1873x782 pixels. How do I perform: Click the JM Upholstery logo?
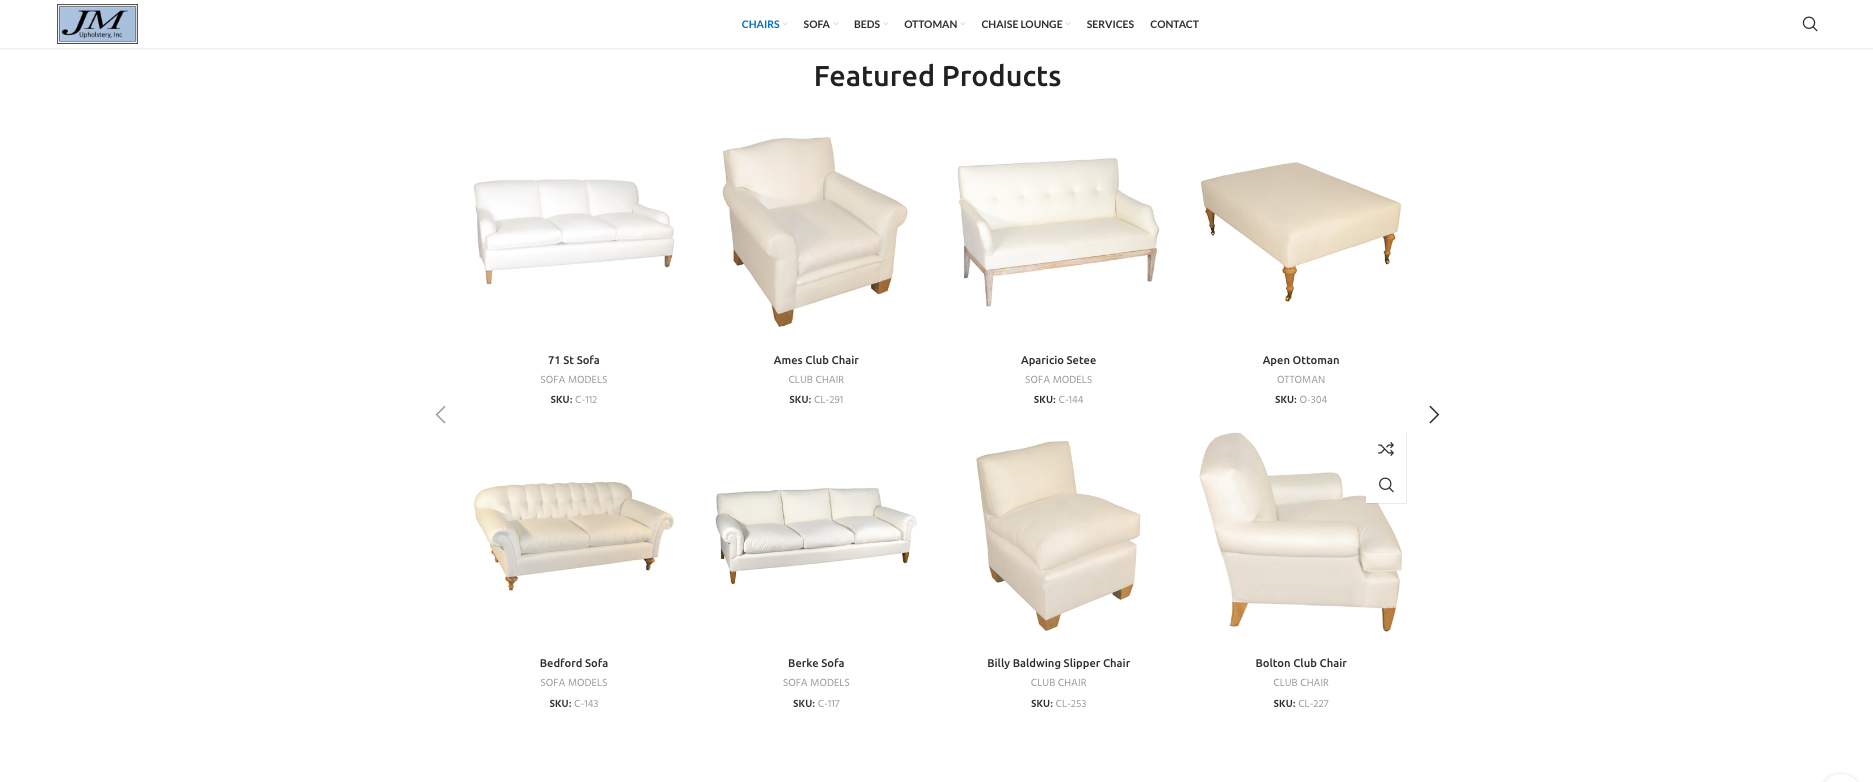[97, 24]
